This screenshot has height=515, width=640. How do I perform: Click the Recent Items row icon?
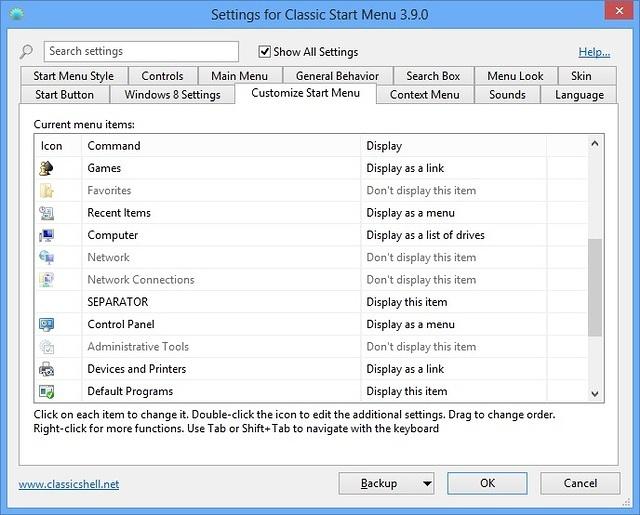(46, 213)
